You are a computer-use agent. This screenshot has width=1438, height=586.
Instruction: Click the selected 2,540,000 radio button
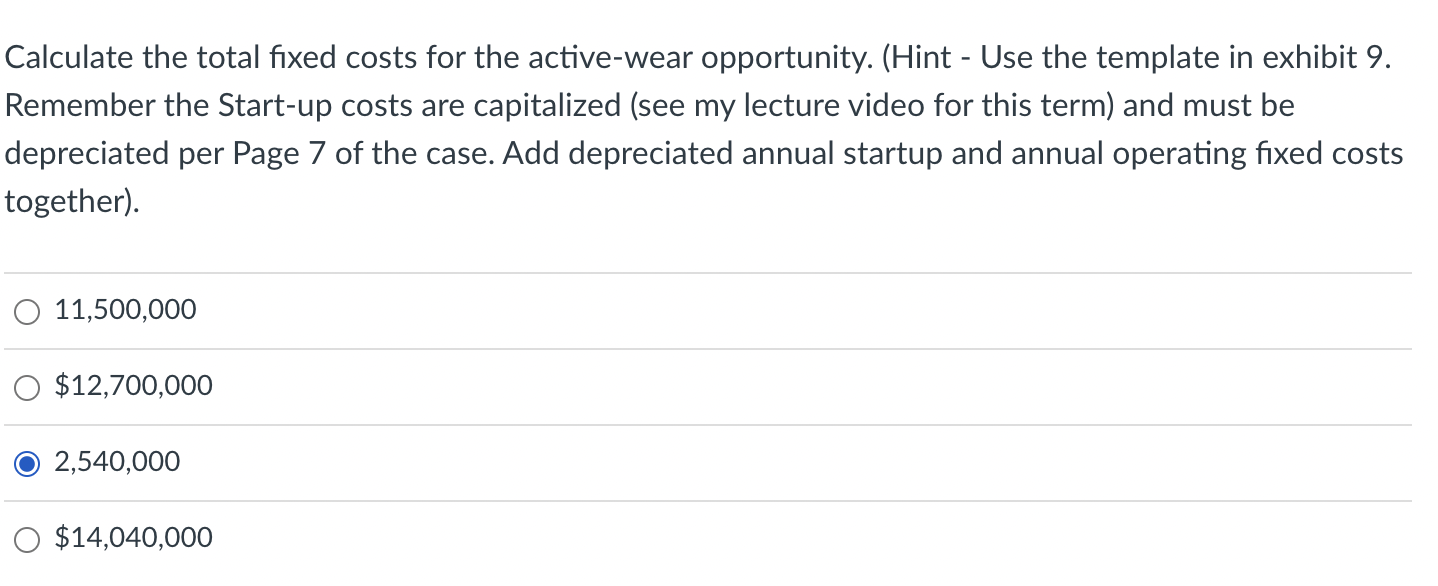27,463
